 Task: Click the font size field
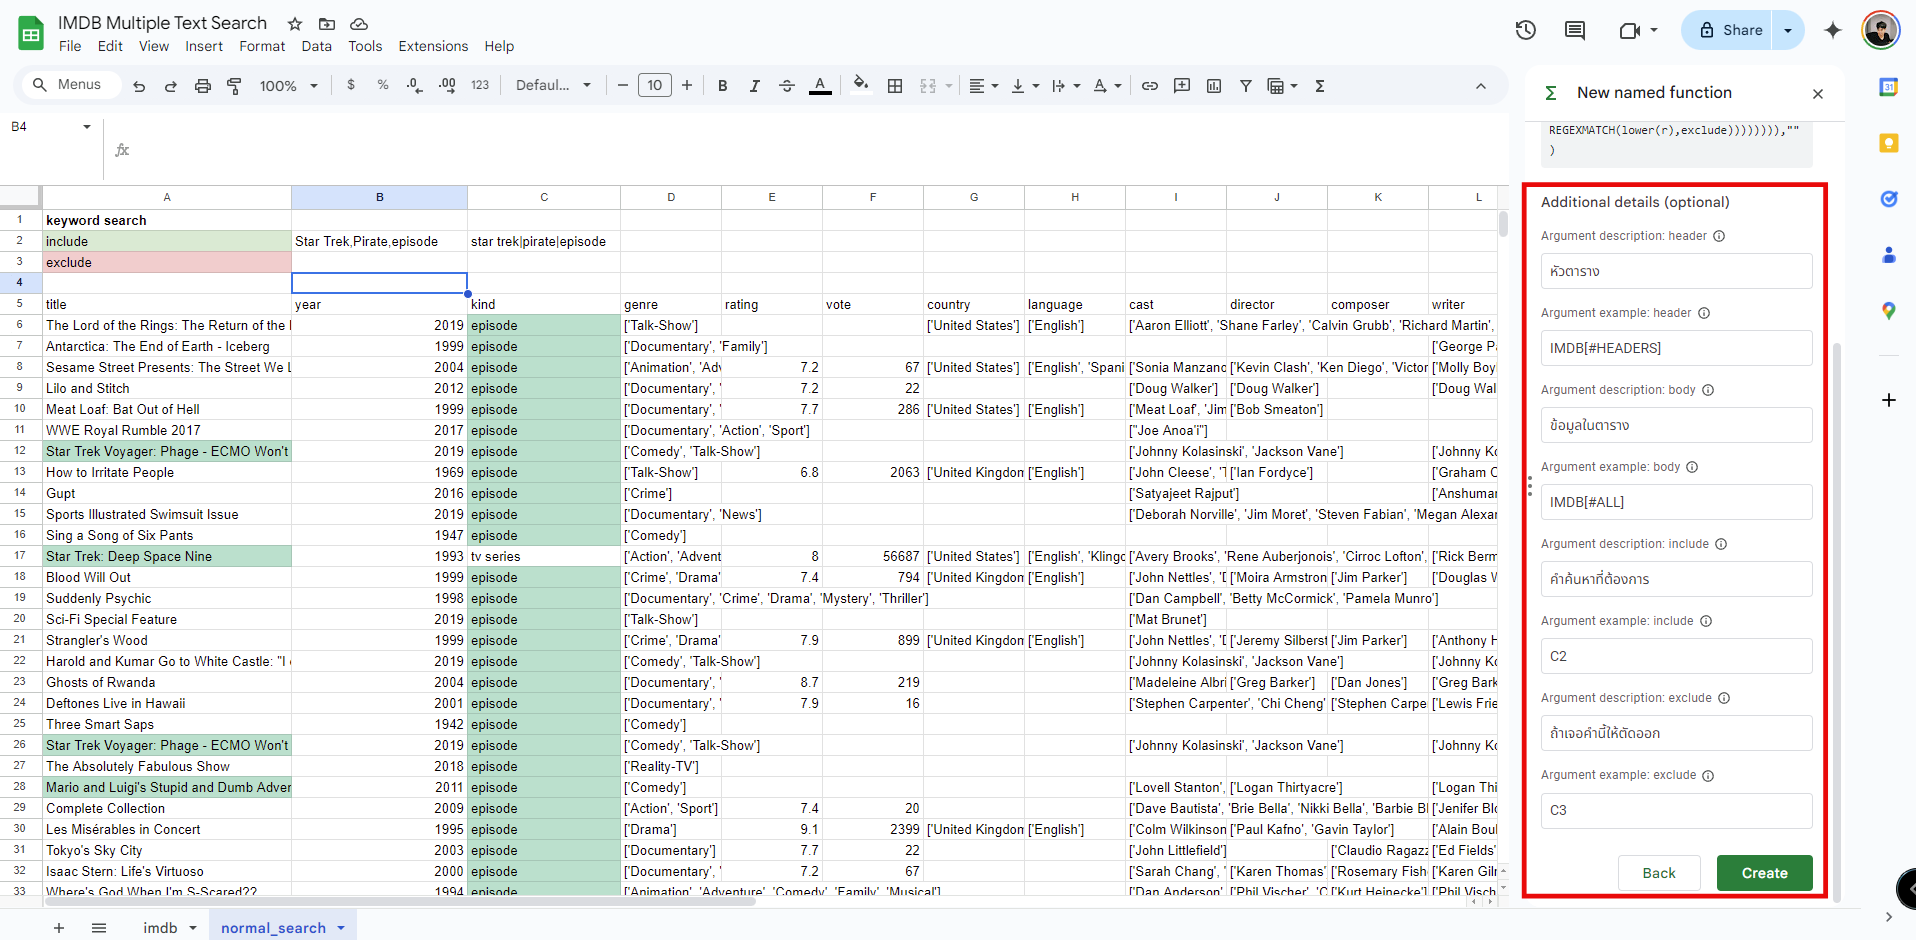point(655,86)
